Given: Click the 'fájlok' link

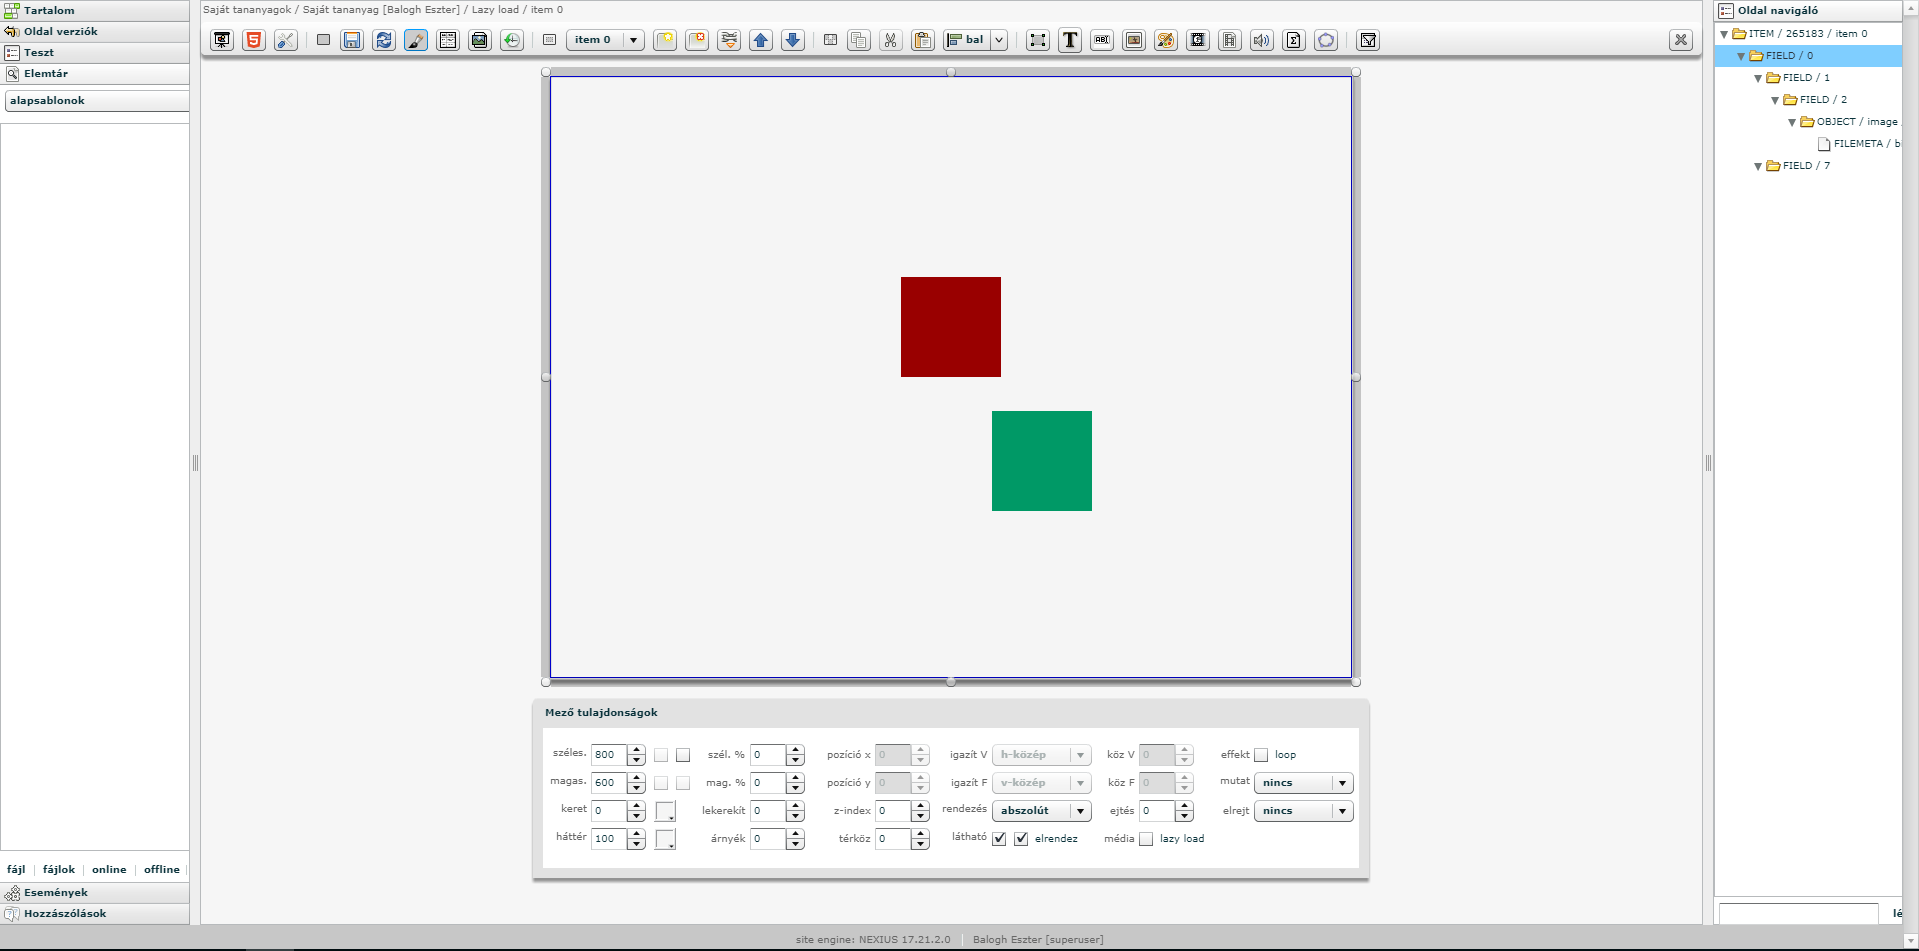Looking at the screenshot, I should [x=59, y=870].
